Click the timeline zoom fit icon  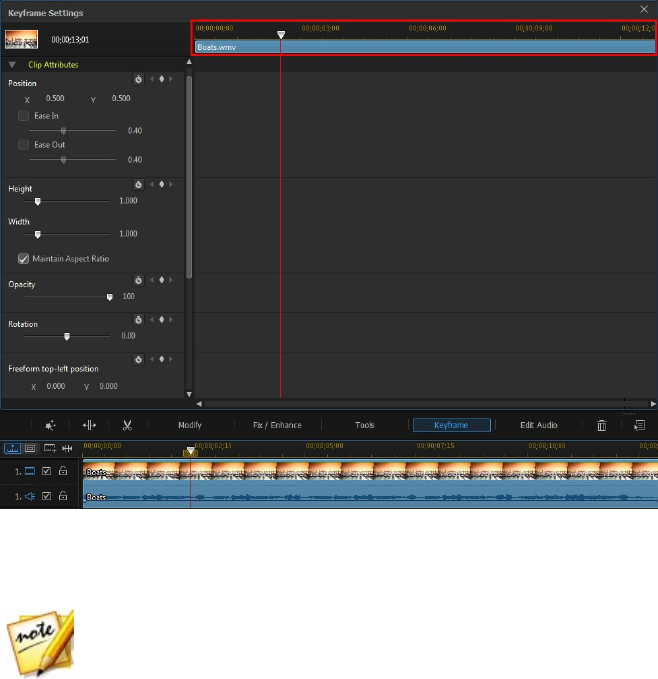click(x=67, y=449)
